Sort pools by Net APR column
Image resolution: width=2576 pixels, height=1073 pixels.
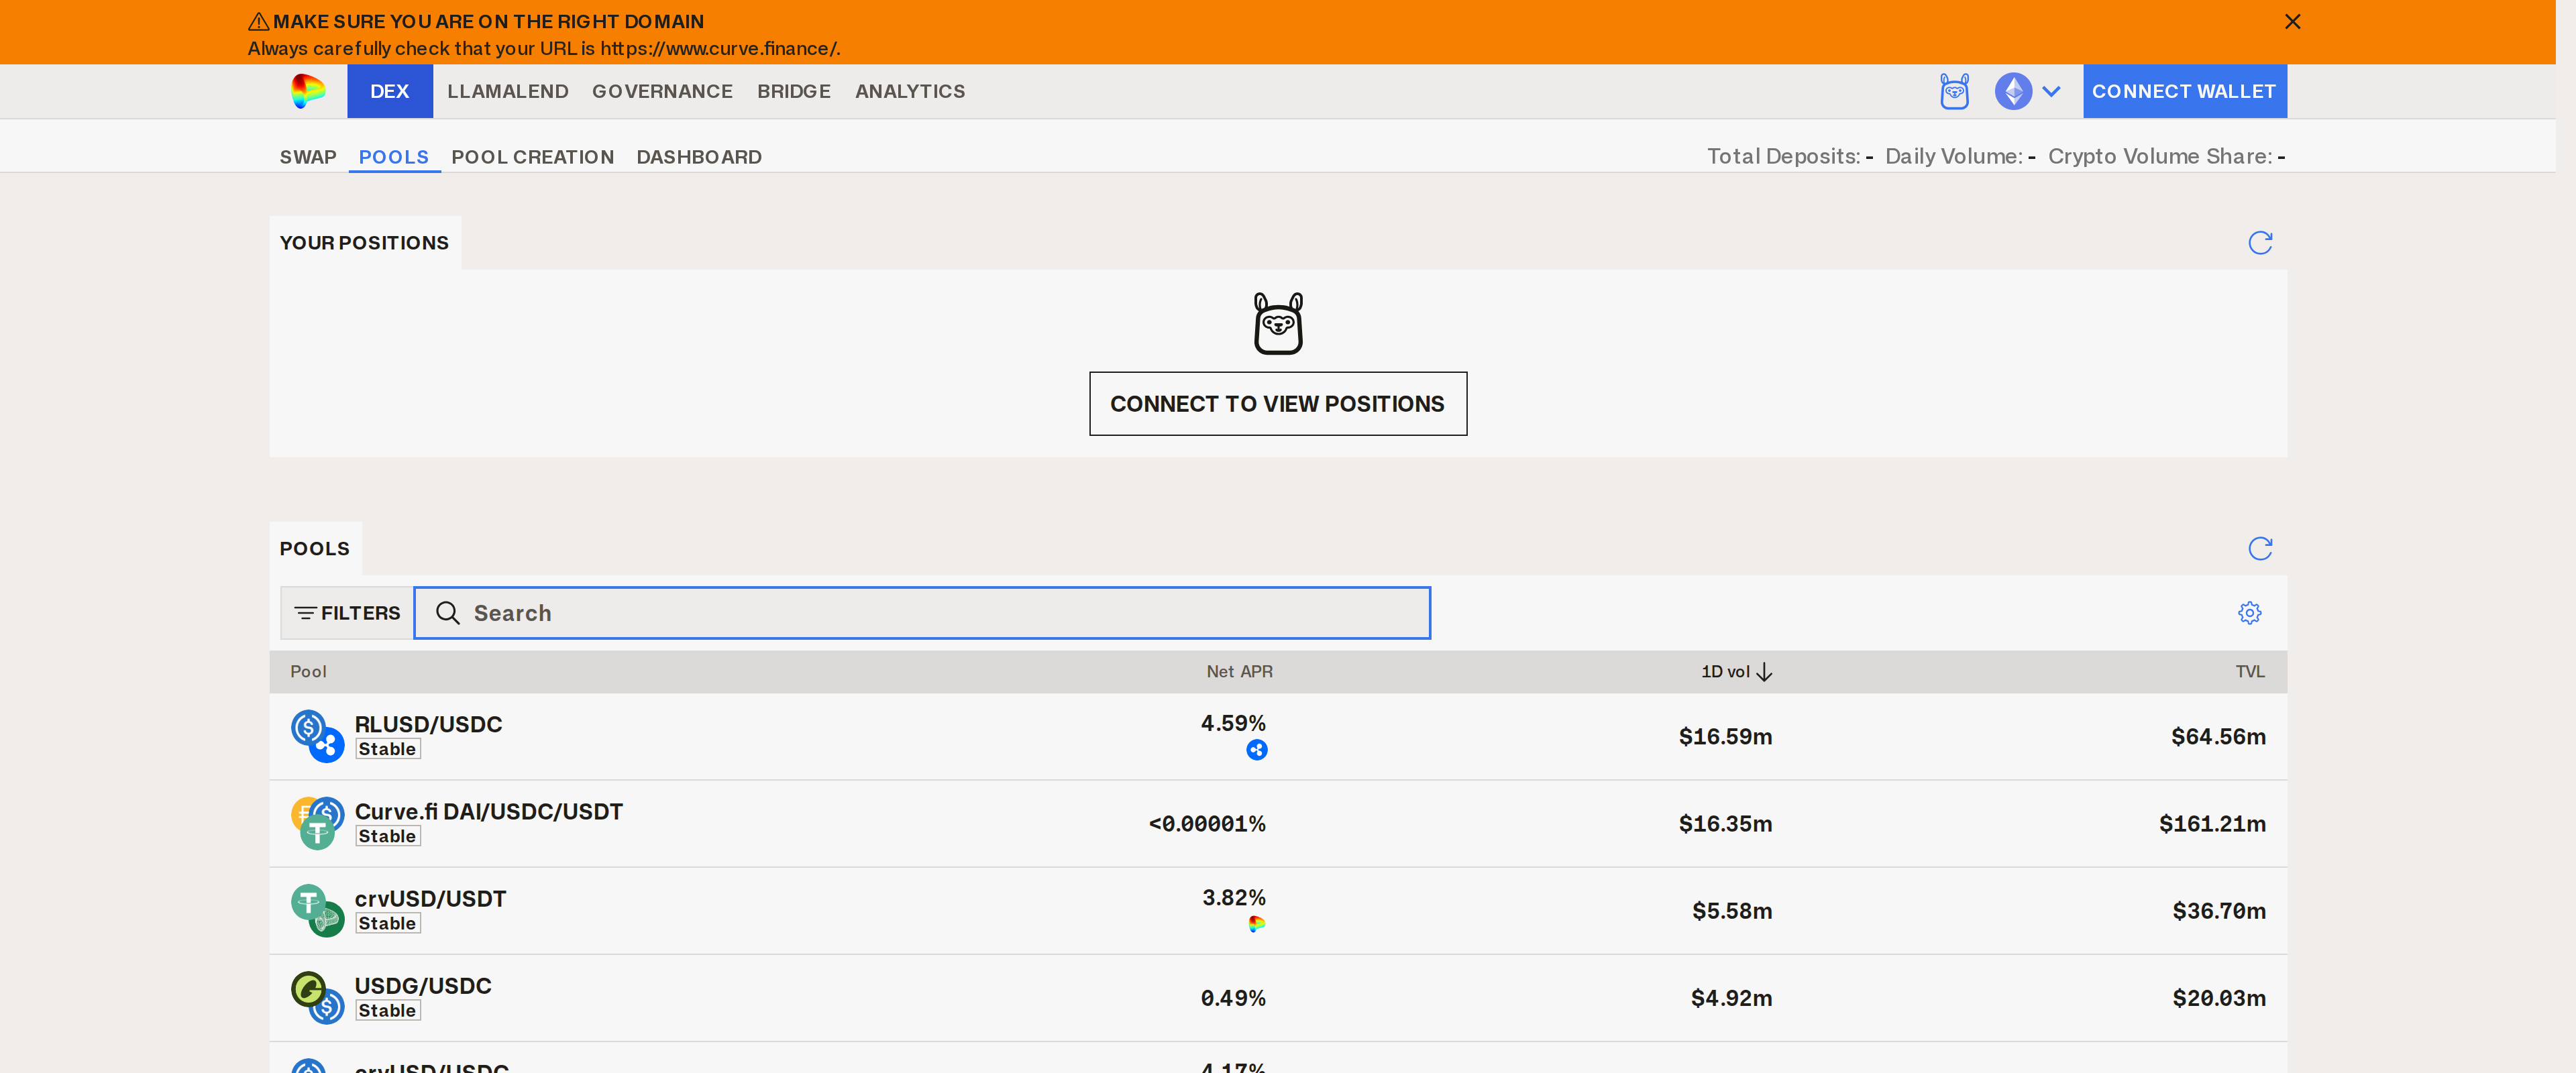click(x=1239, y=672)
